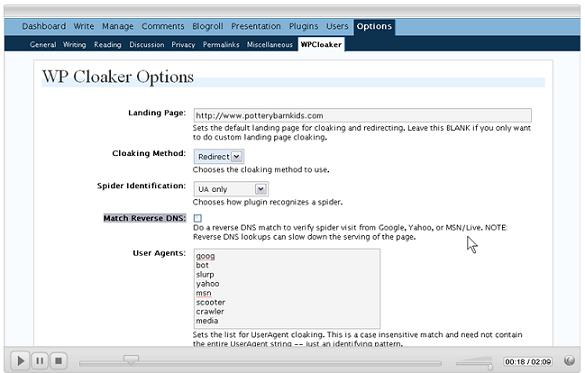The image size is (585, 373).
Task: Click the 'bot' entry in User Agents
Action: 202,265
